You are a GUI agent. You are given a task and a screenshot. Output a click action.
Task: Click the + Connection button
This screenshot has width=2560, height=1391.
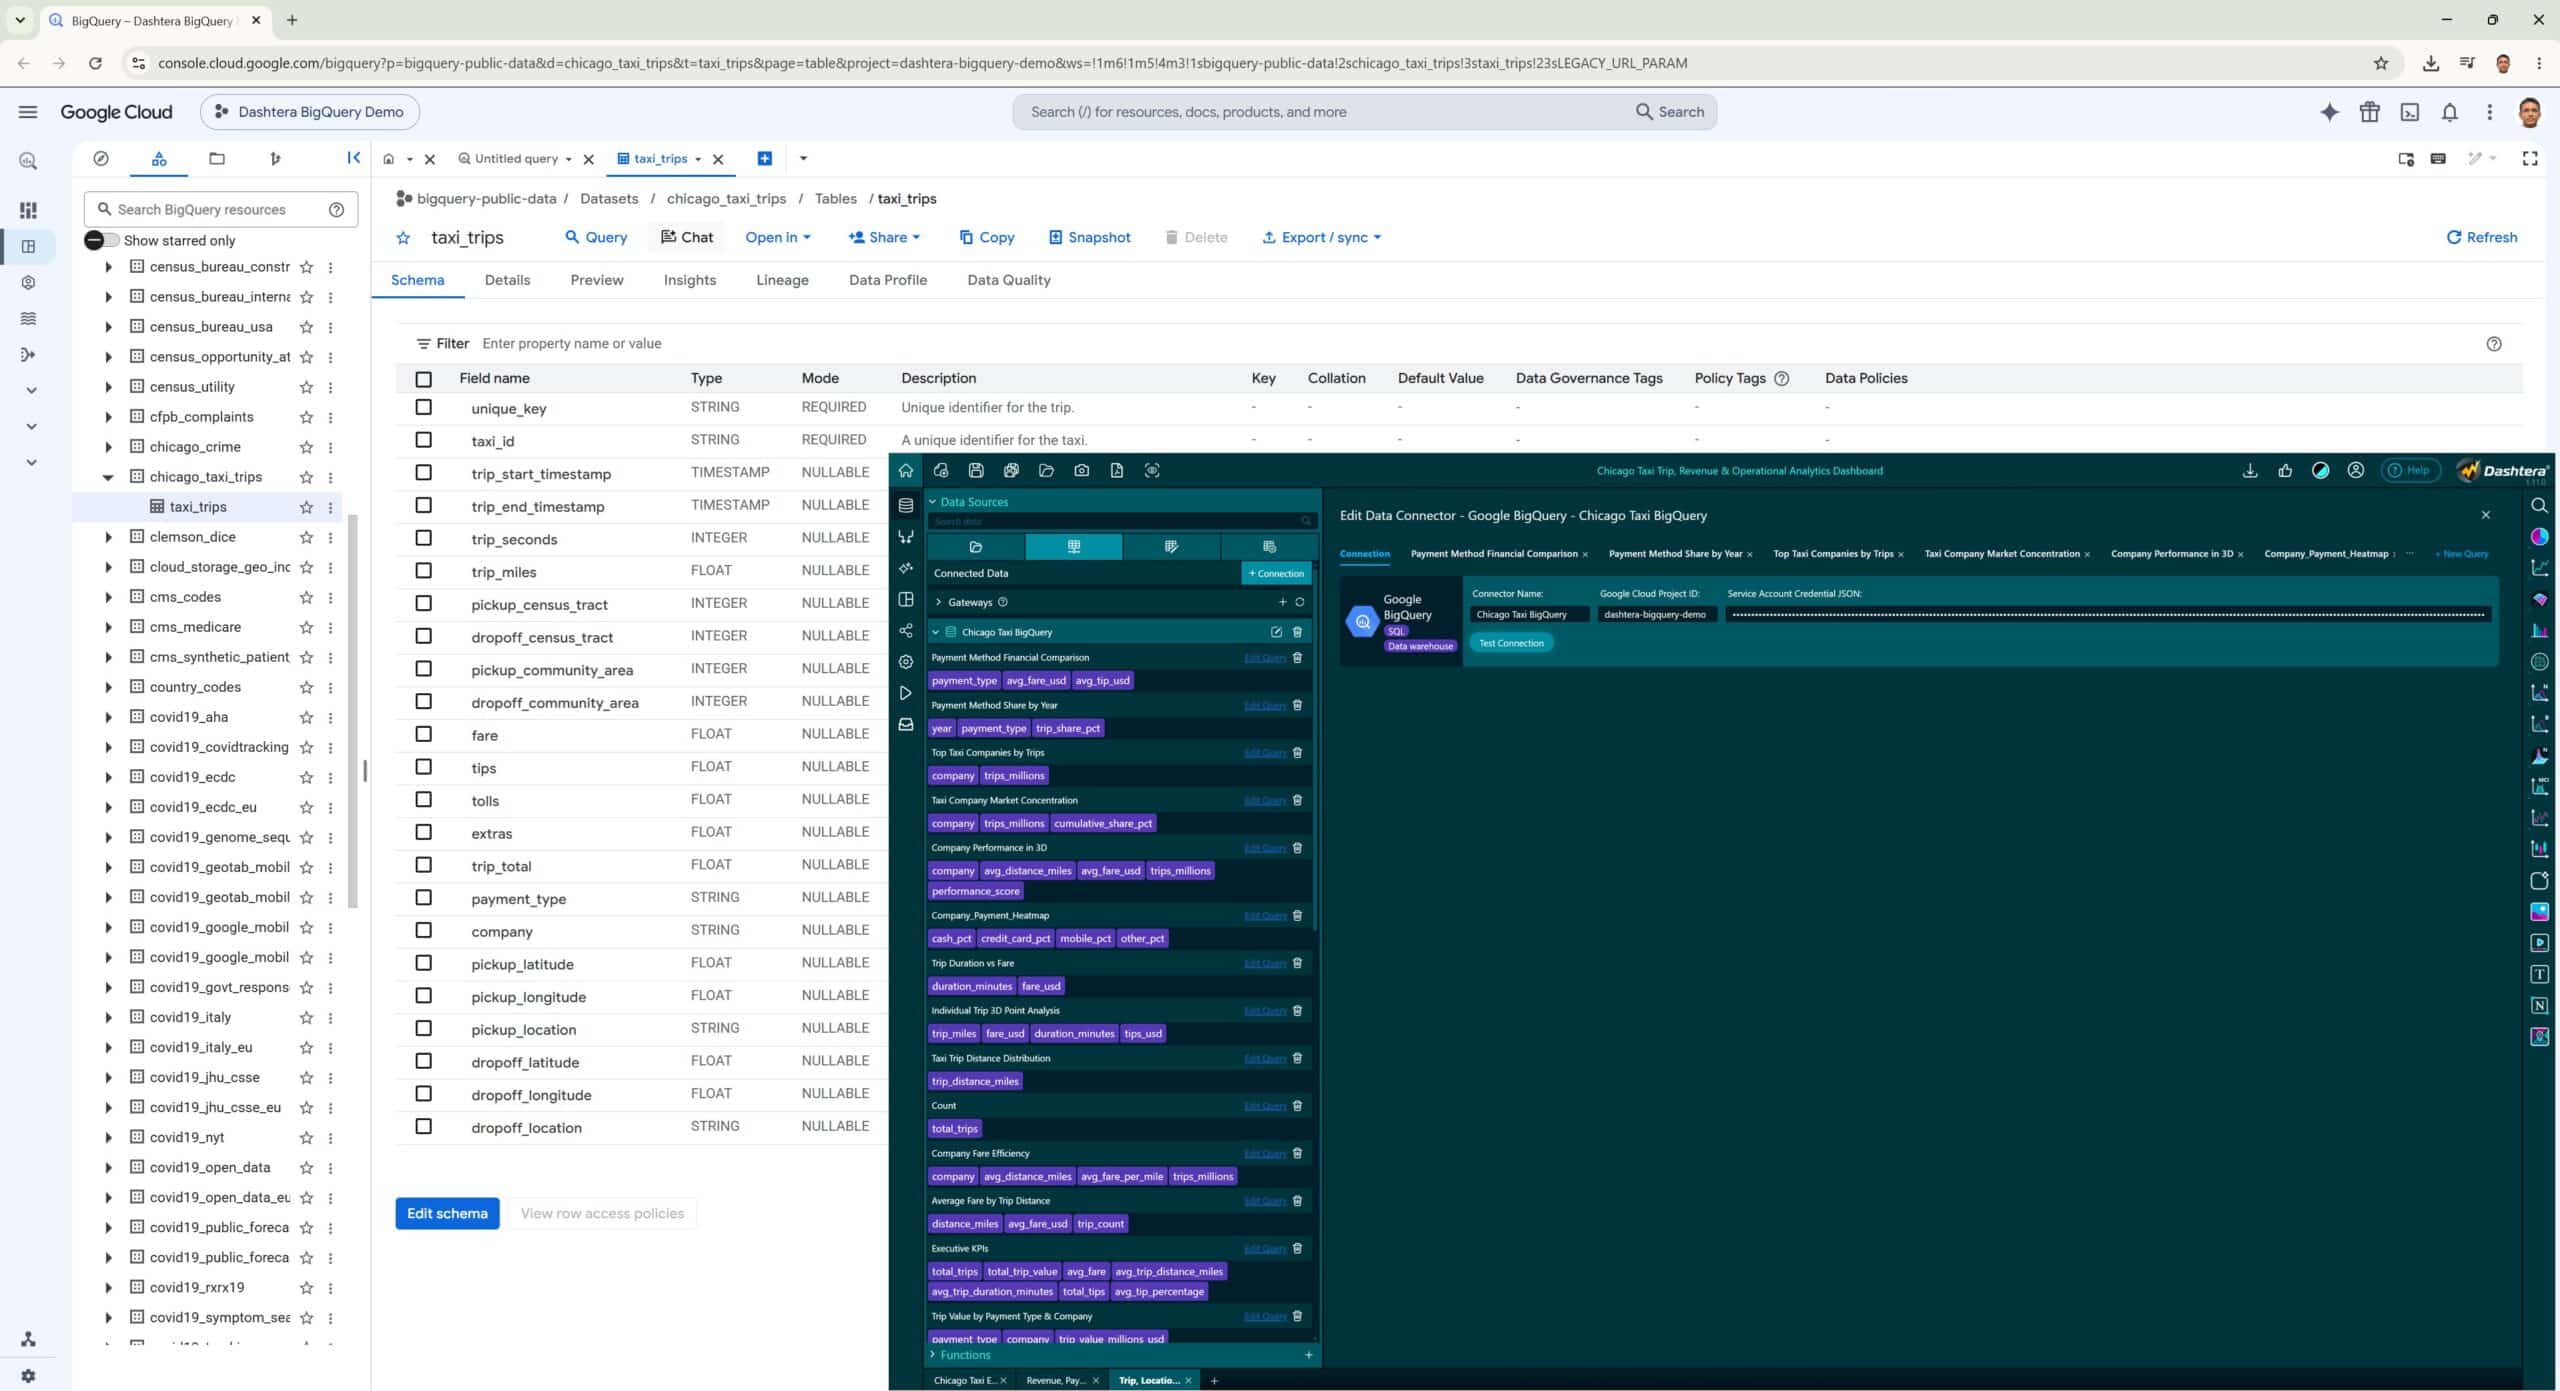click(1276, 573)
